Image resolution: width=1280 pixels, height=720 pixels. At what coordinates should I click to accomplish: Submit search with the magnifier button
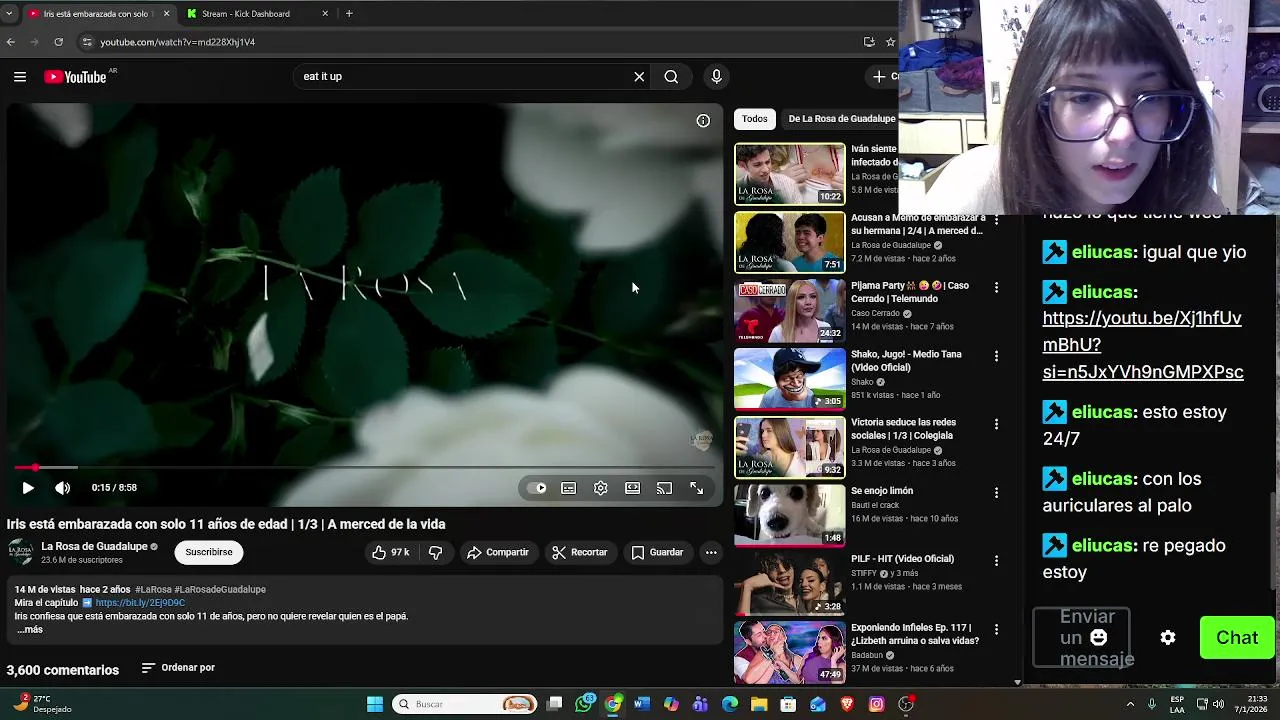click(x=671, y=77)
